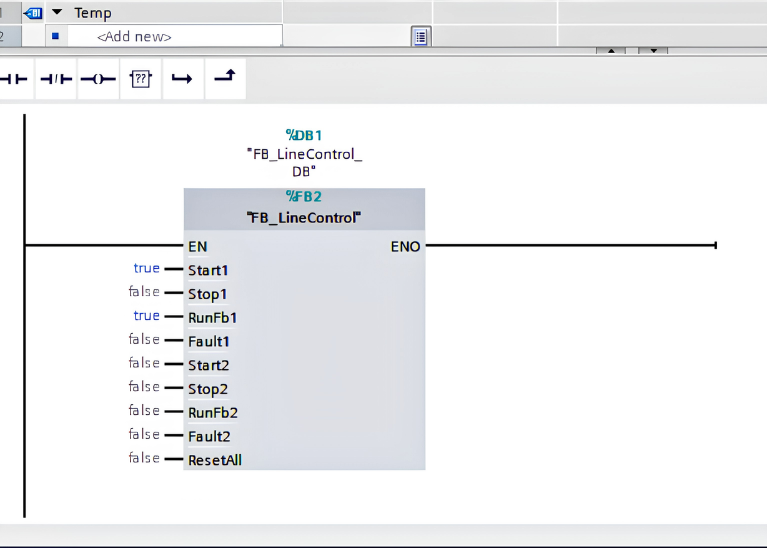The image size is (767, 548).
Task: Select the Fault1 parameter
Action: point(209,342)
